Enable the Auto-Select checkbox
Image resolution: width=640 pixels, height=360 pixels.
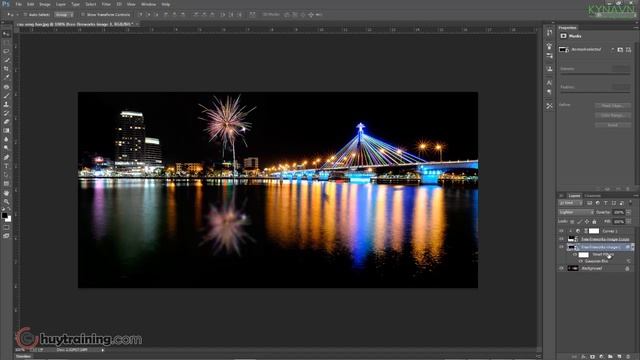[x=25, y=15]
